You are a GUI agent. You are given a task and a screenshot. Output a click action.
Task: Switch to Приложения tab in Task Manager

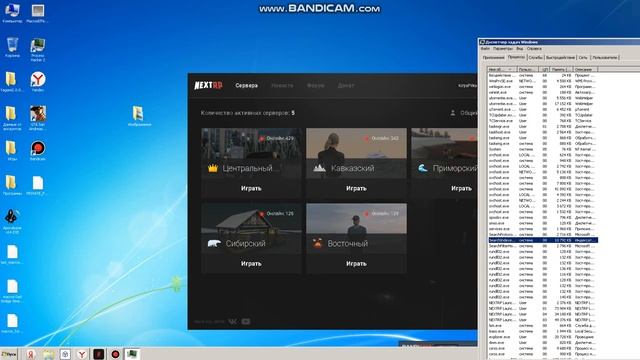click(x=493, y=58)
